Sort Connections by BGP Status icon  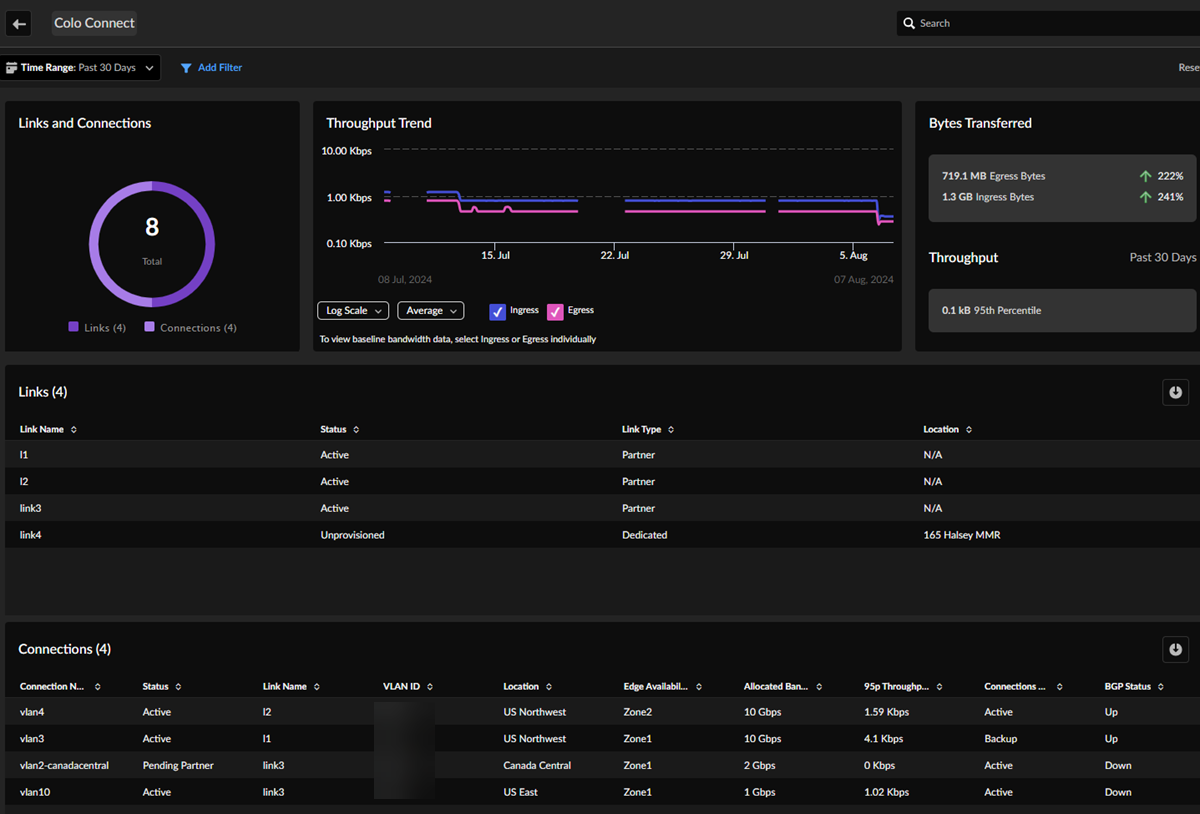click(1161, 687)
